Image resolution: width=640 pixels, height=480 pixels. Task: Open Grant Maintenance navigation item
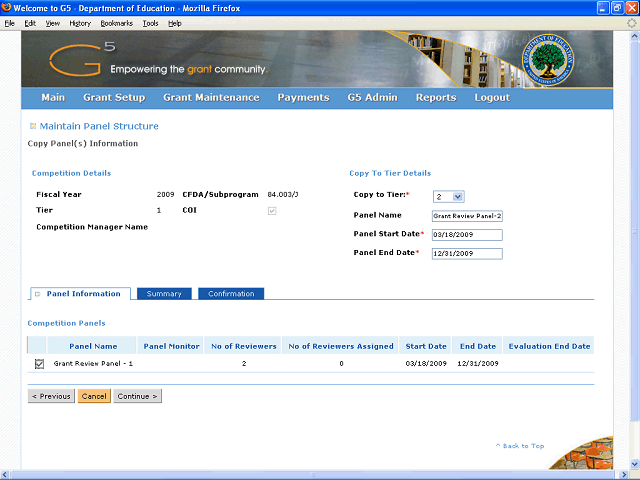[211, 98]
